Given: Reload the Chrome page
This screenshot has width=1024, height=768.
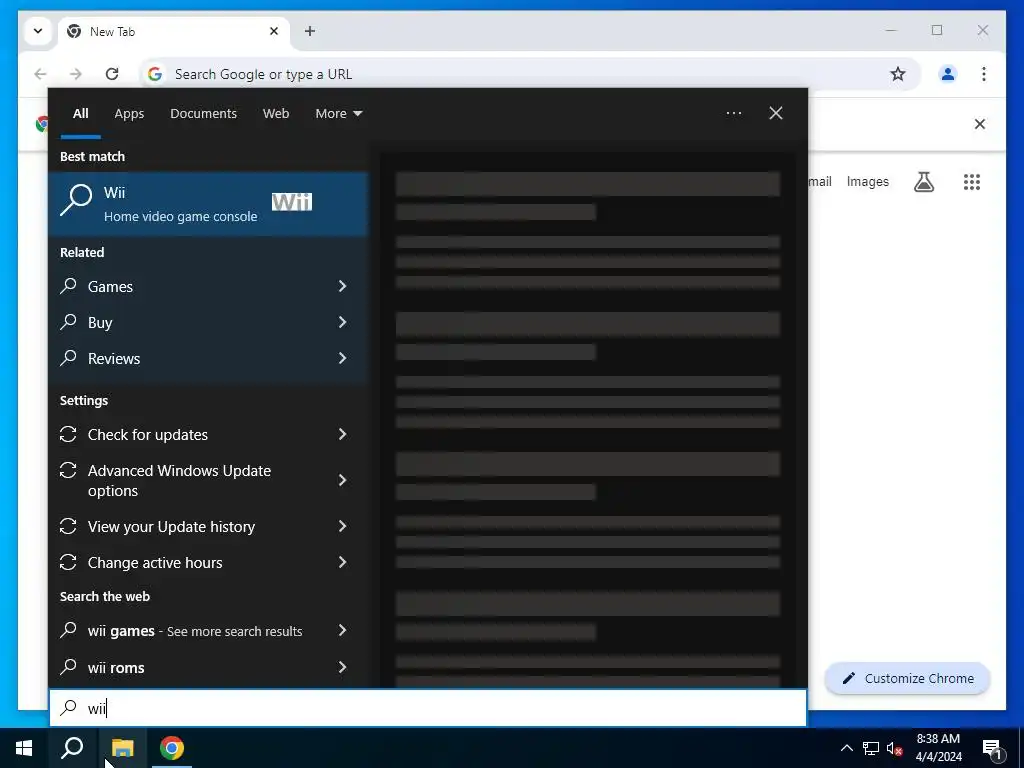Looking at the screenshot, I should click(112, 74).
